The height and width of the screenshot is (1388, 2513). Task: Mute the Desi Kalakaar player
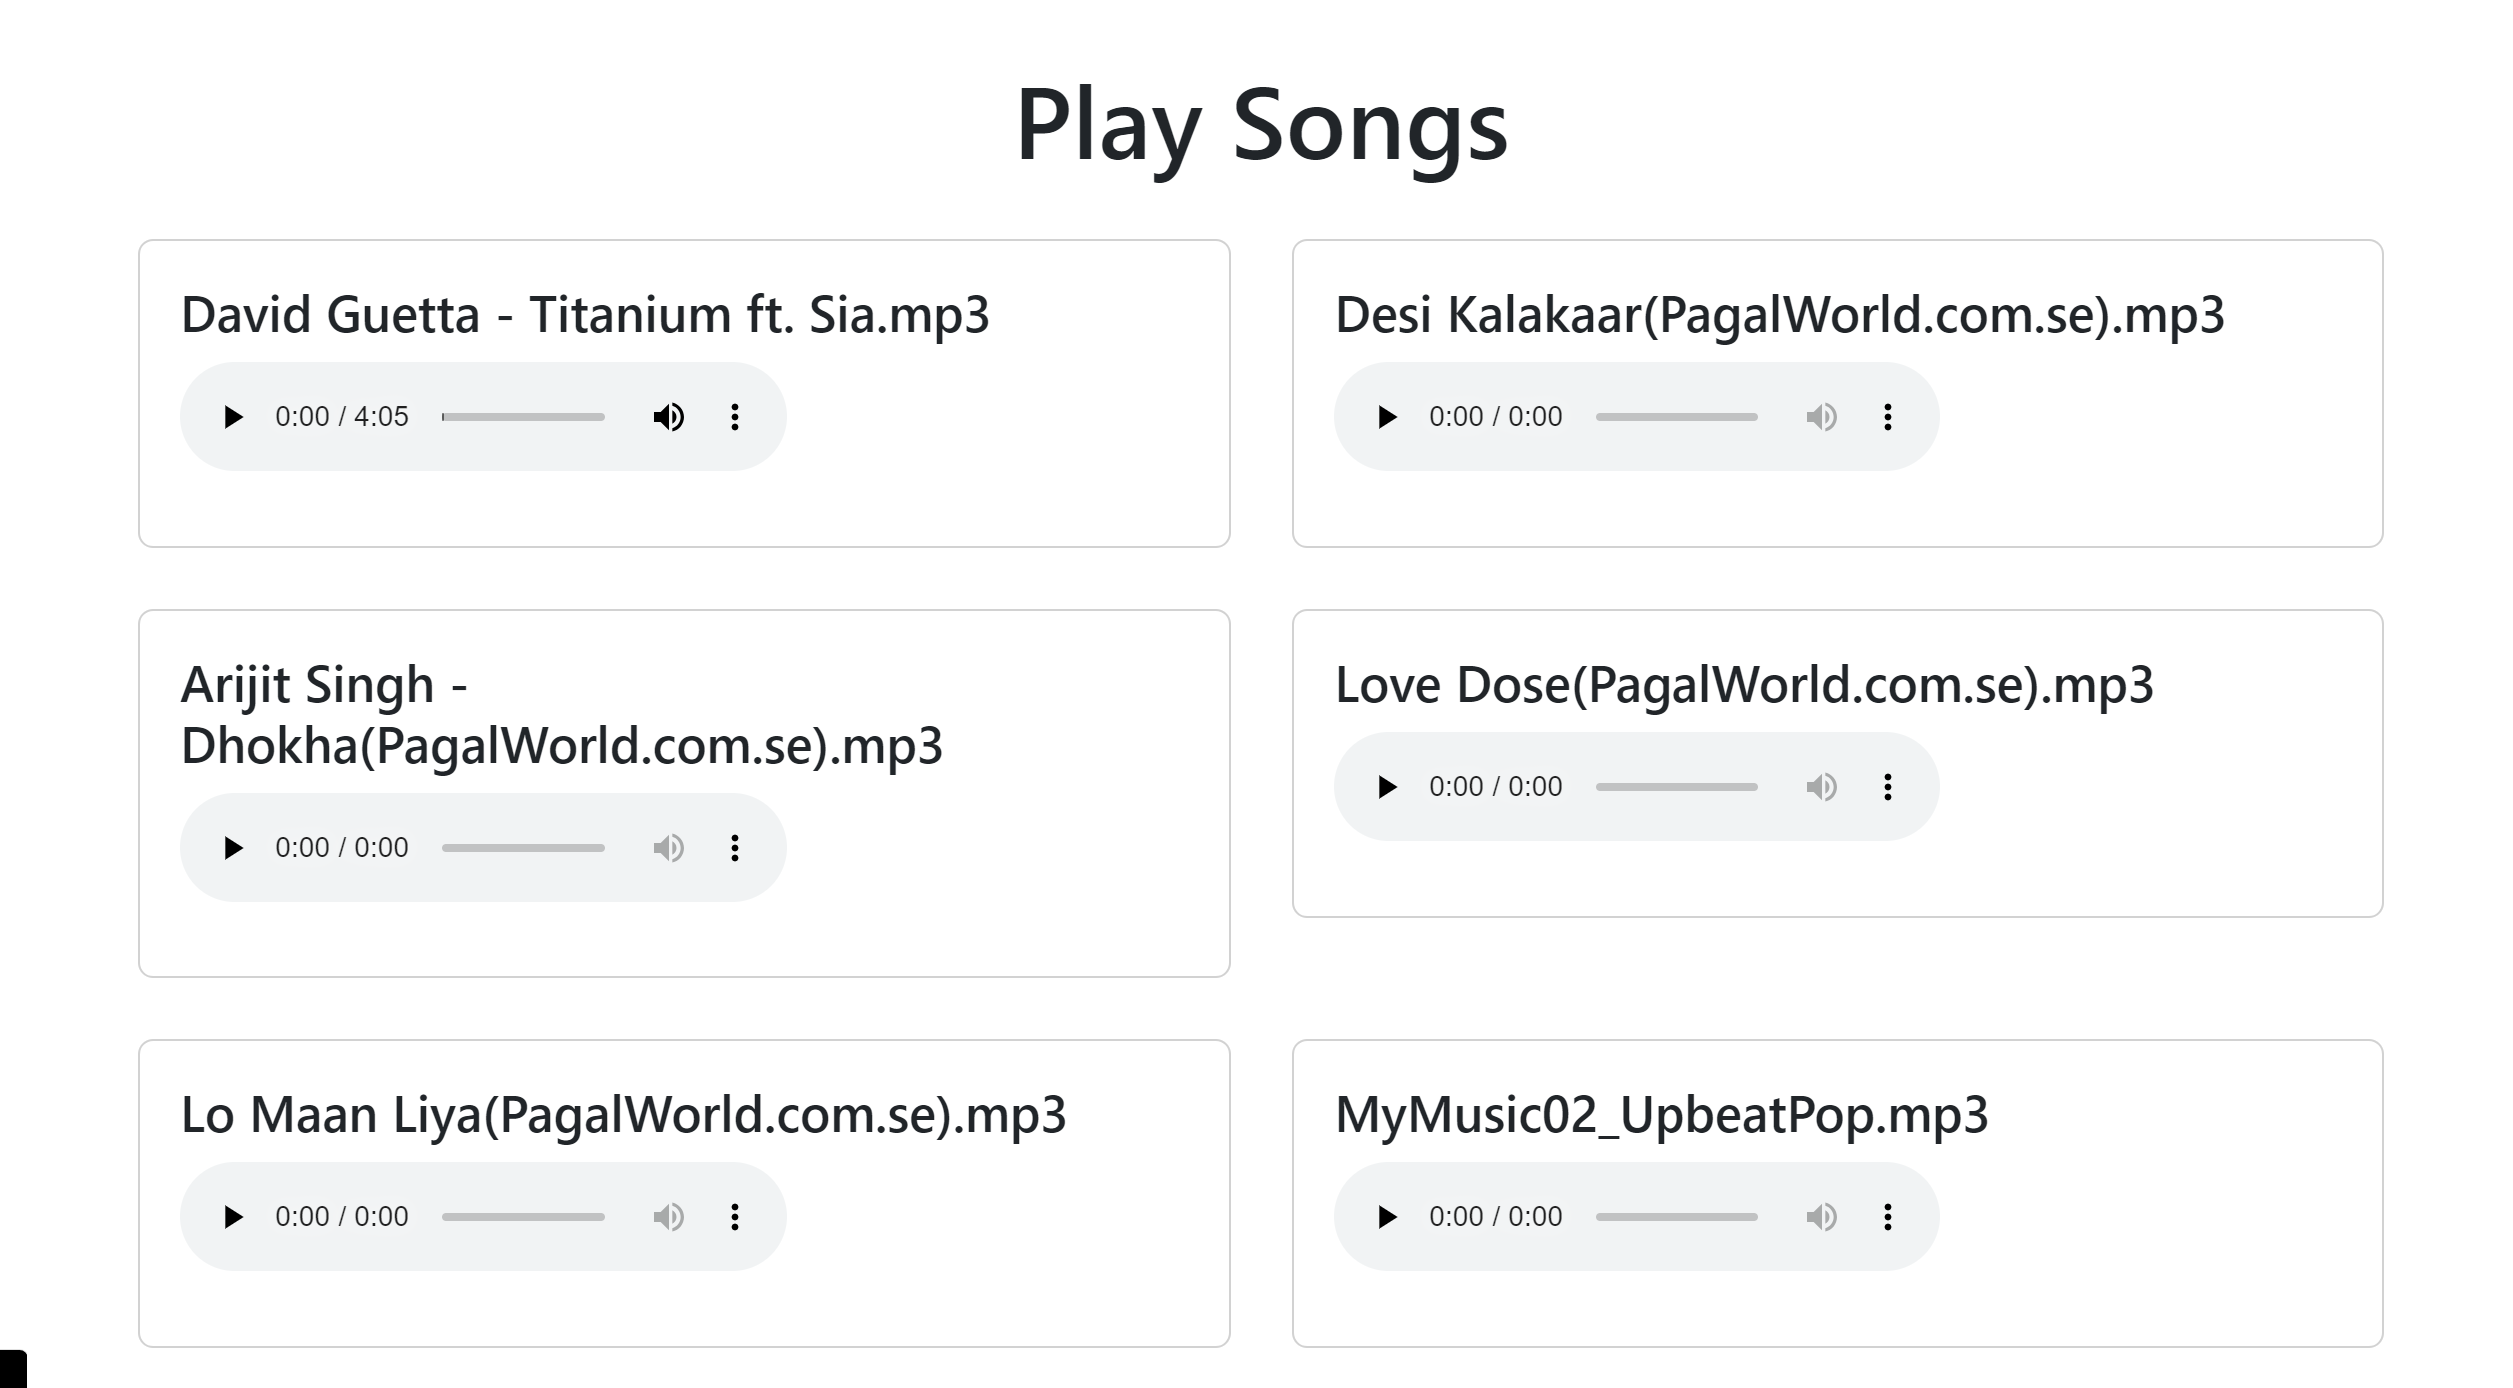(x=1821, y=417)
